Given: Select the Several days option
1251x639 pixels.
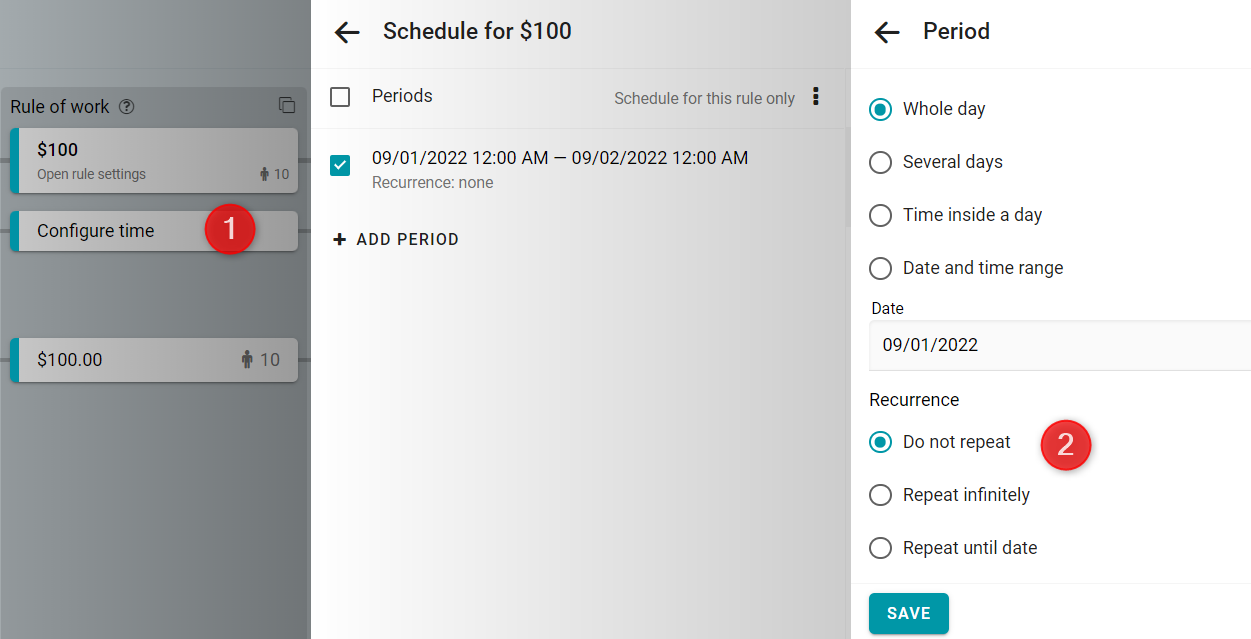Looking at the screenshot, I should click(880, 162).
